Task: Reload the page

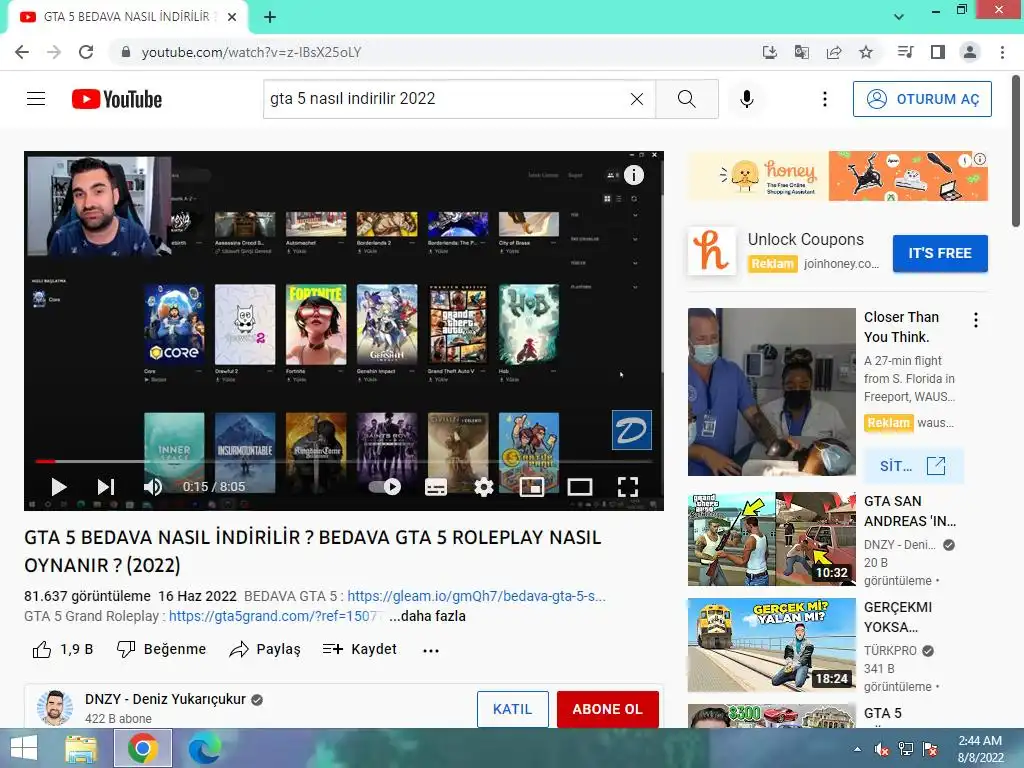Action: [x=86, y=52]
